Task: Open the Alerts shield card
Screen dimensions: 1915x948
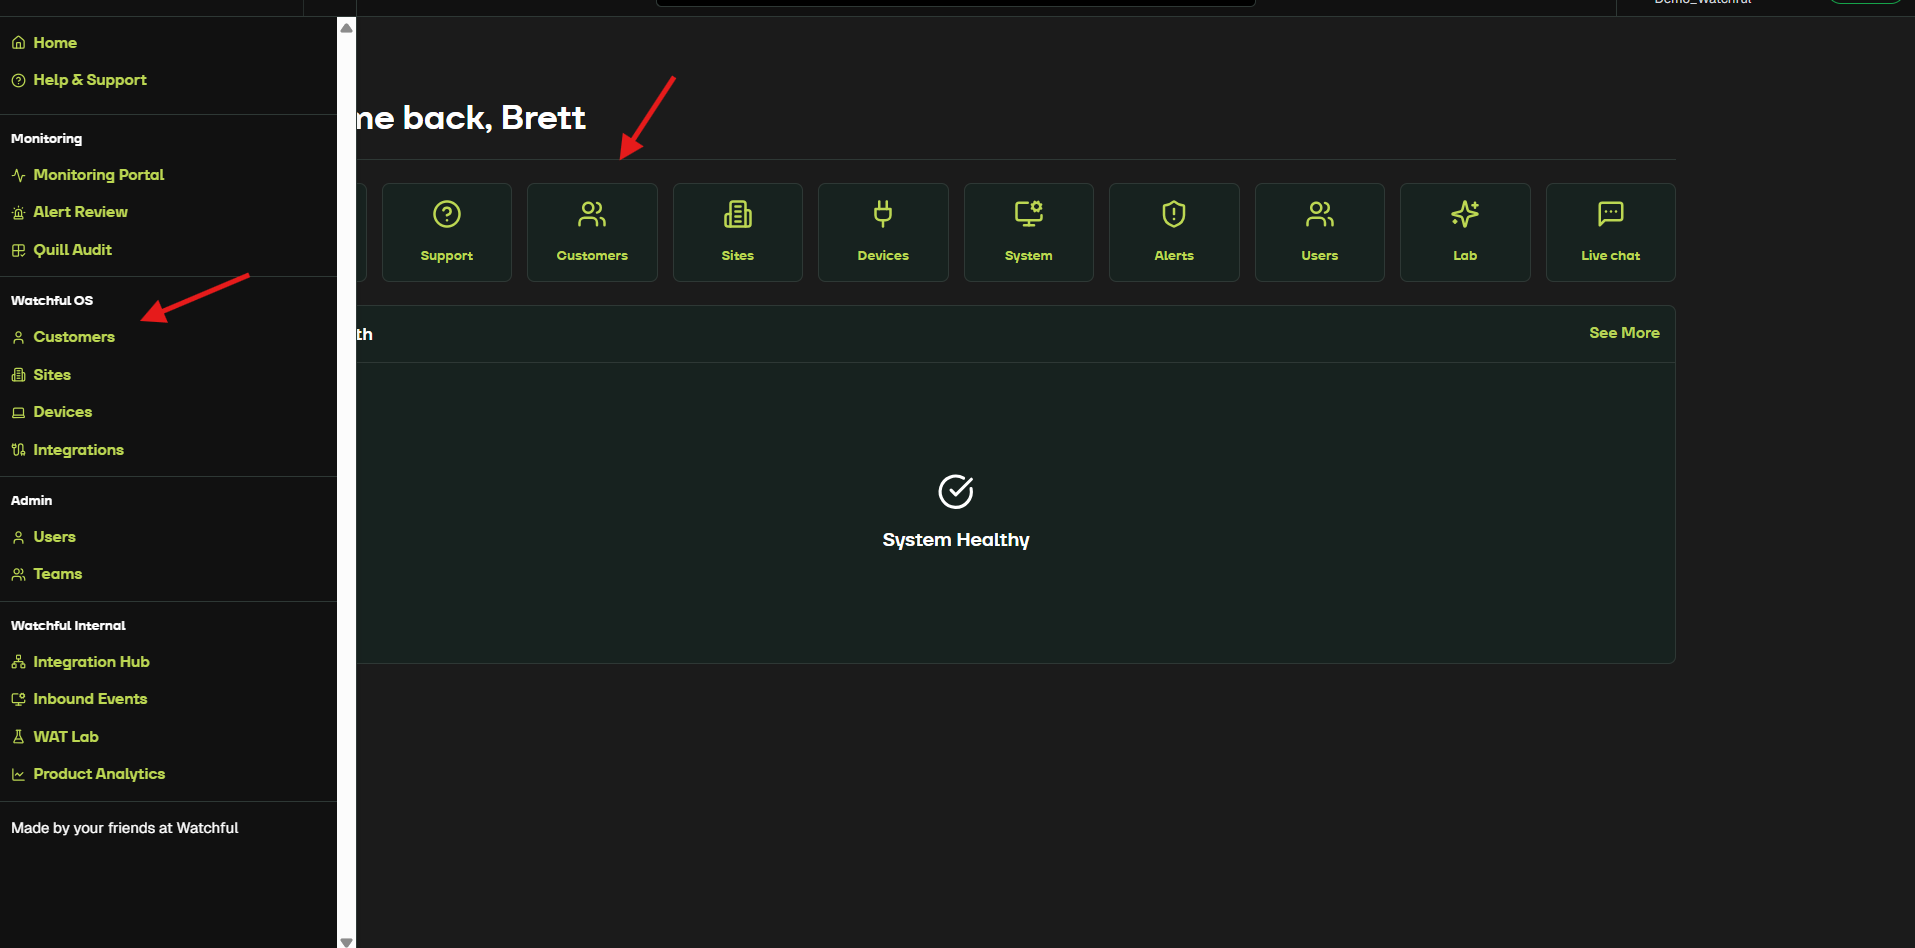Action: 1174,232
